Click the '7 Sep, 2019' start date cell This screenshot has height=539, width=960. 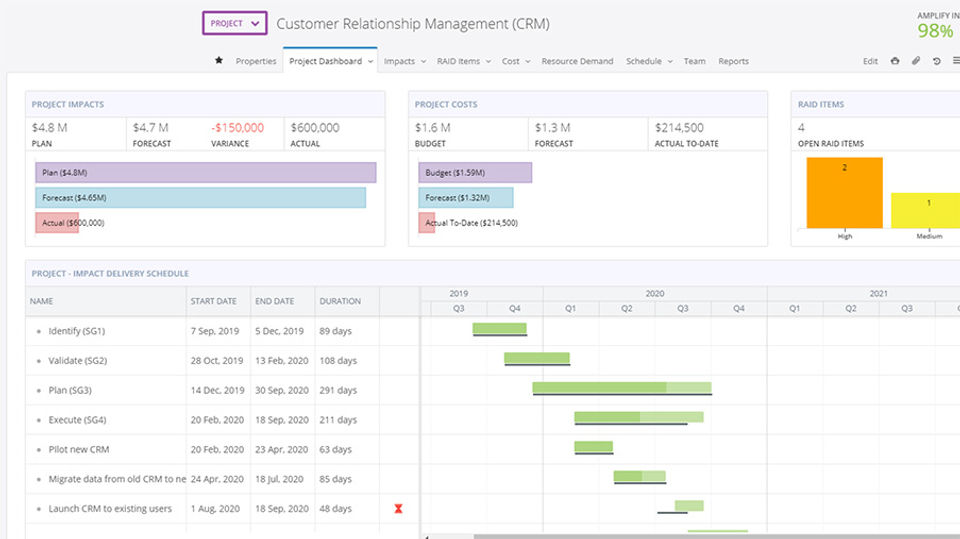[x=215, y=331]
